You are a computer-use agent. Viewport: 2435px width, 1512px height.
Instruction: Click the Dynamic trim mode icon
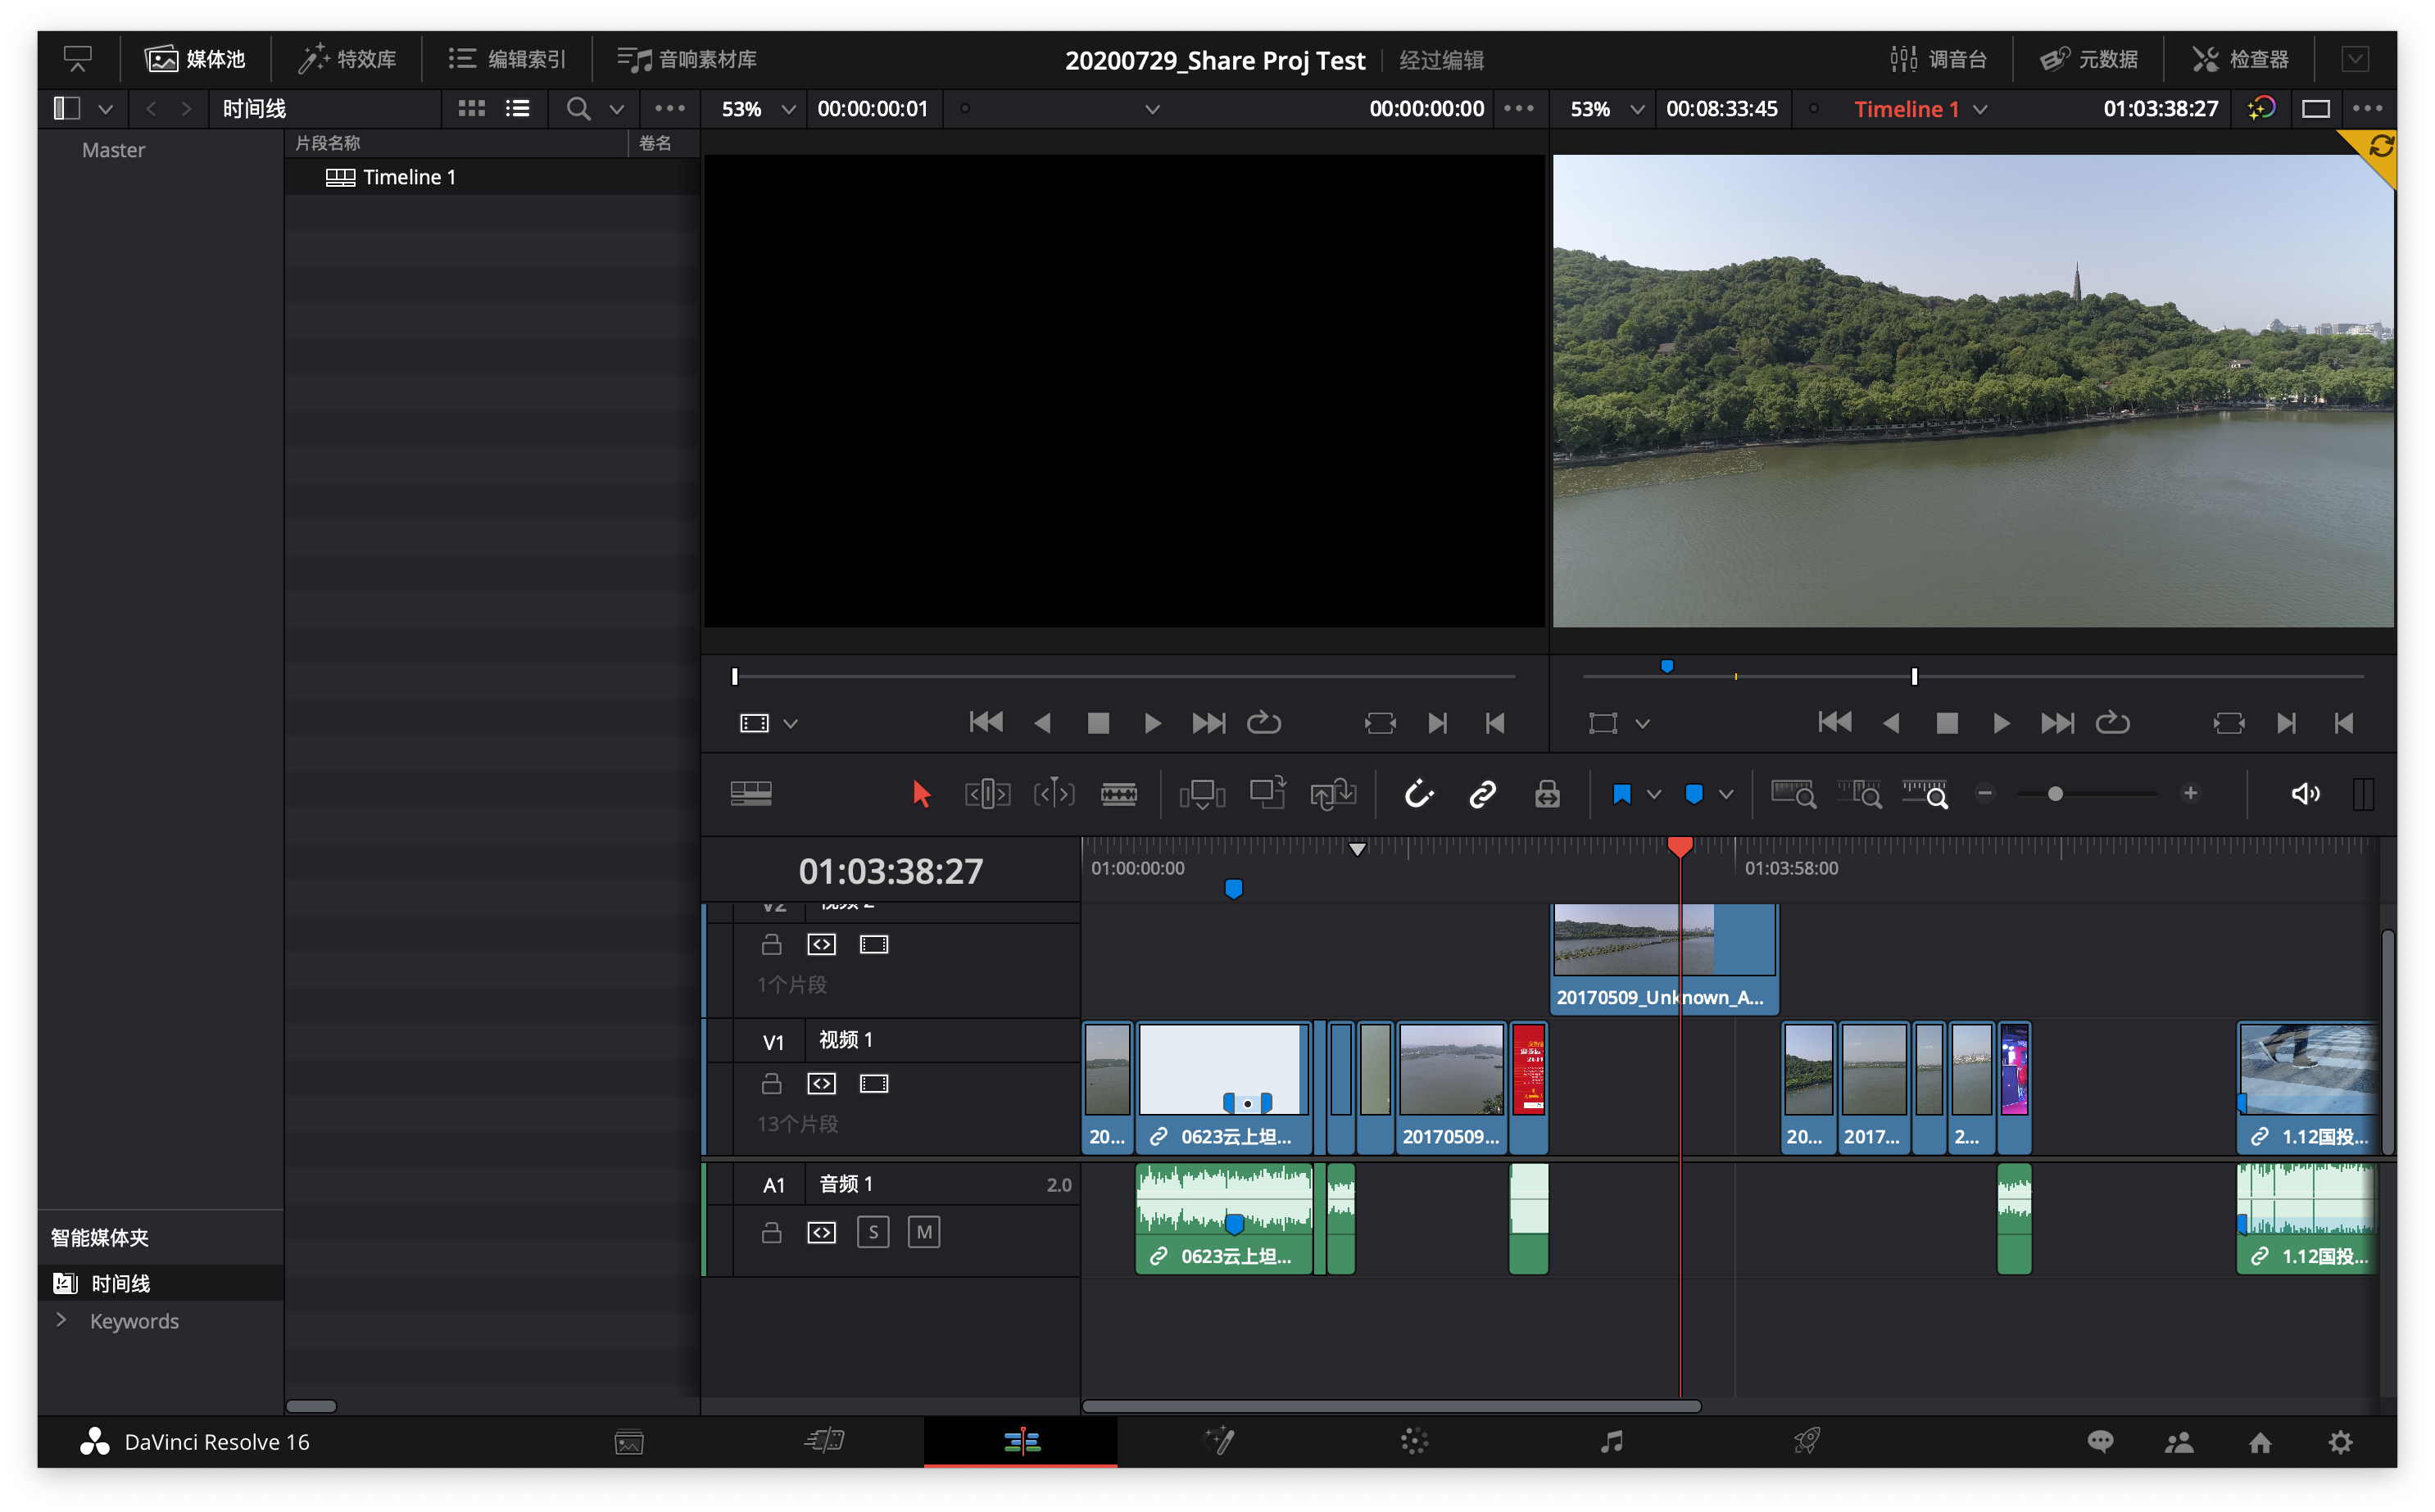[1053, 794]
